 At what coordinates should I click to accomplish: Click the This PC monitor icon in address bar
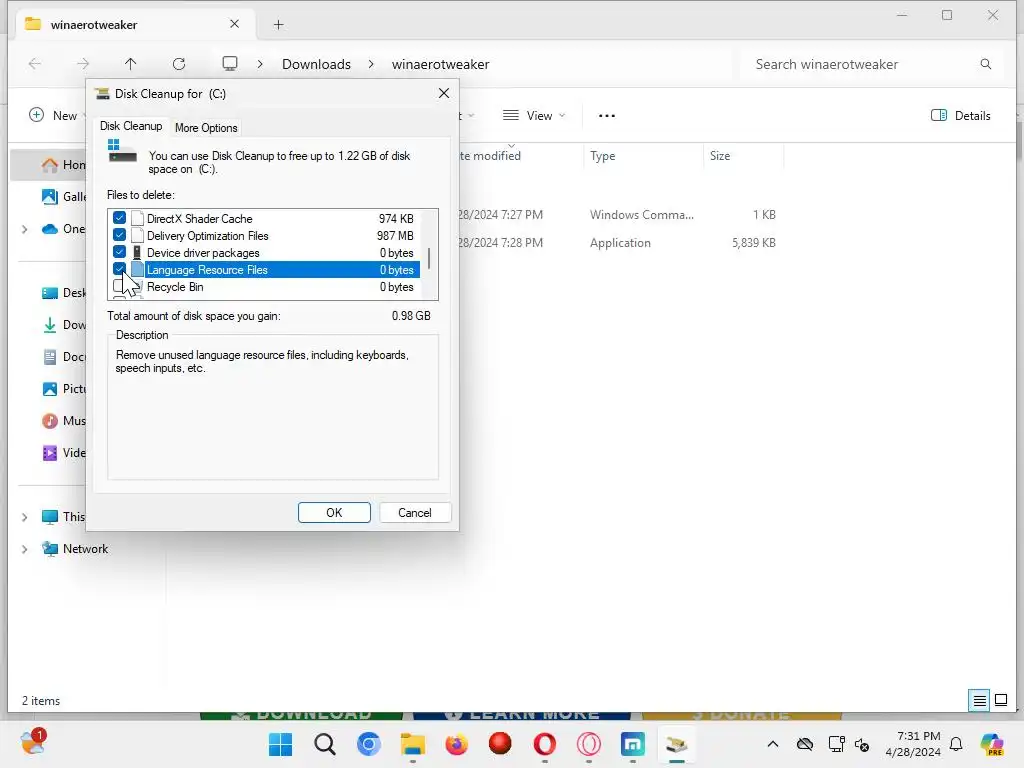click(x=230, y=63)
